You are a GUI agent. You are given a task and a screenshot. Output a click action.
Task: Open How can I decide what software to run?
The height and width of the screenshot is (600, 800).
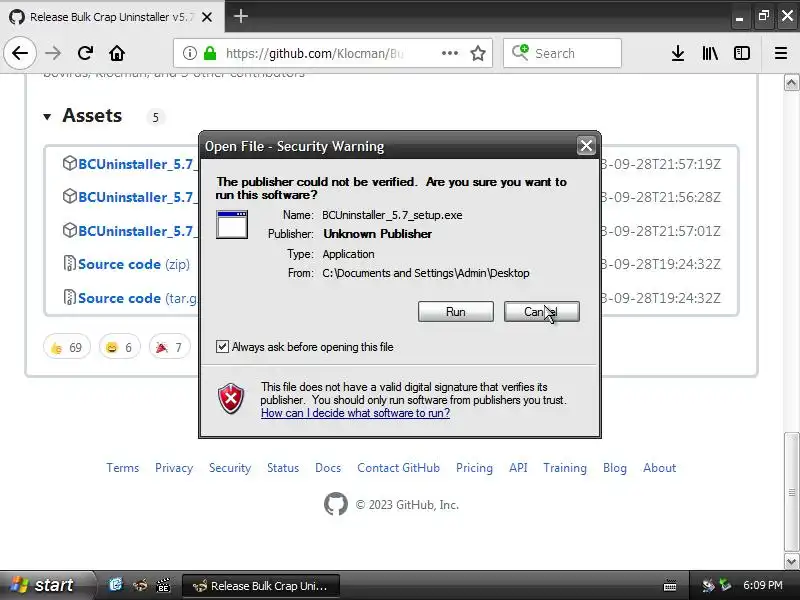click(x=356, y=413)
